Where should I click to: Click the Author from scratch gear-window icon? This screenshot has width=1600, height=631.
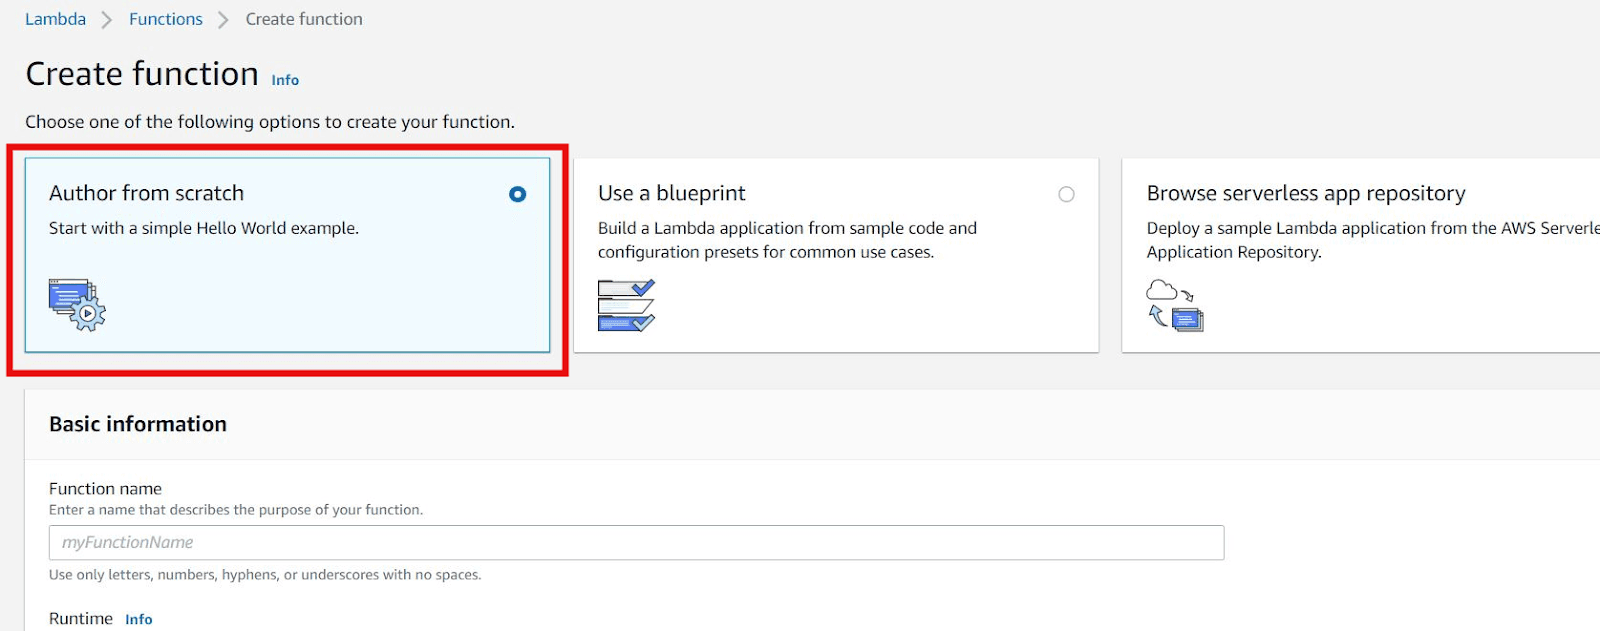point(77,305)
